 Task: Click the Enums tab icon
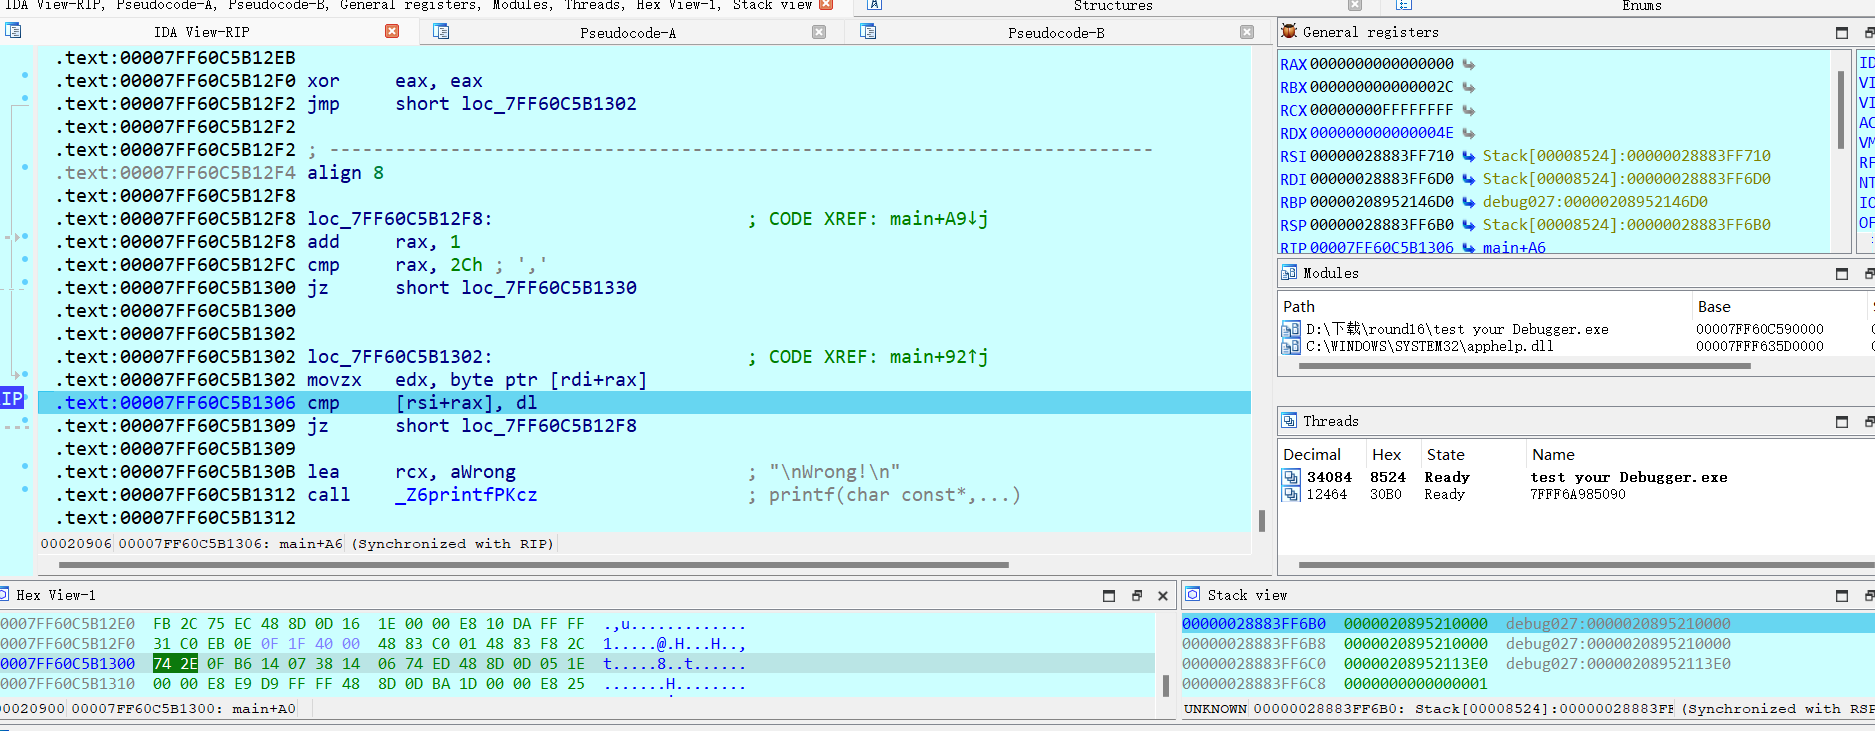click(1404, 5)
